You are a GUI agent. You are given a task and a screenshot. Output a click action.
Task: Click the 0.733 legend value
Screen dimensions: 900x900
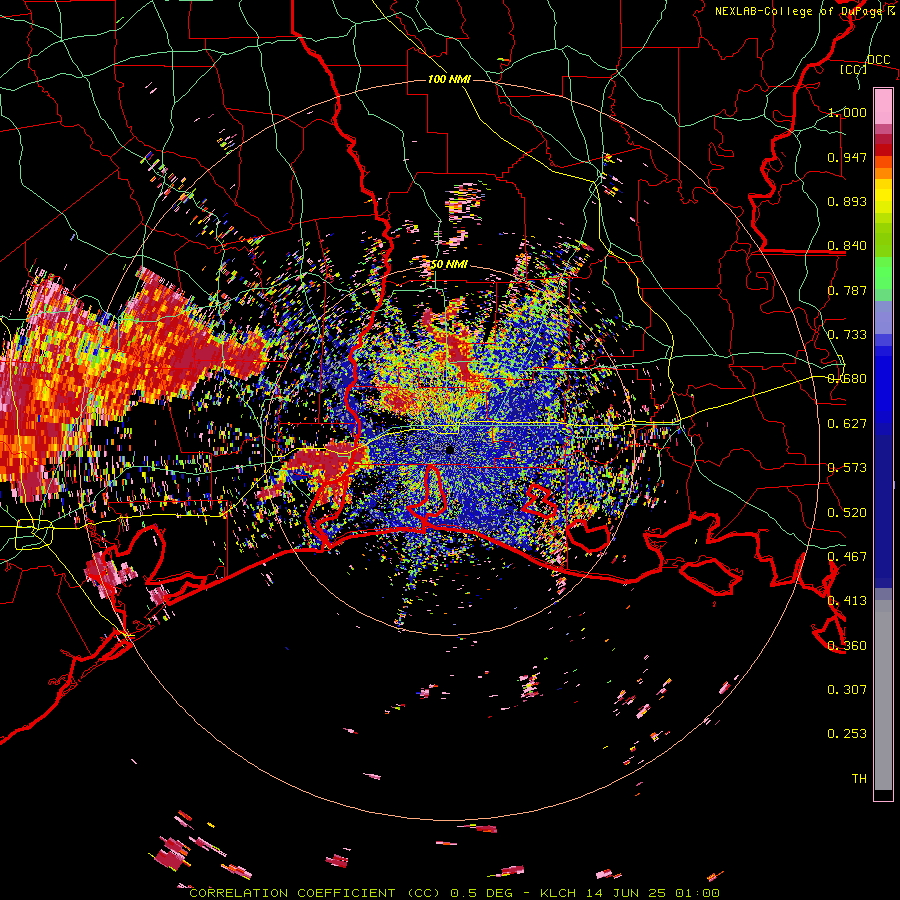[x=847, y=335]
